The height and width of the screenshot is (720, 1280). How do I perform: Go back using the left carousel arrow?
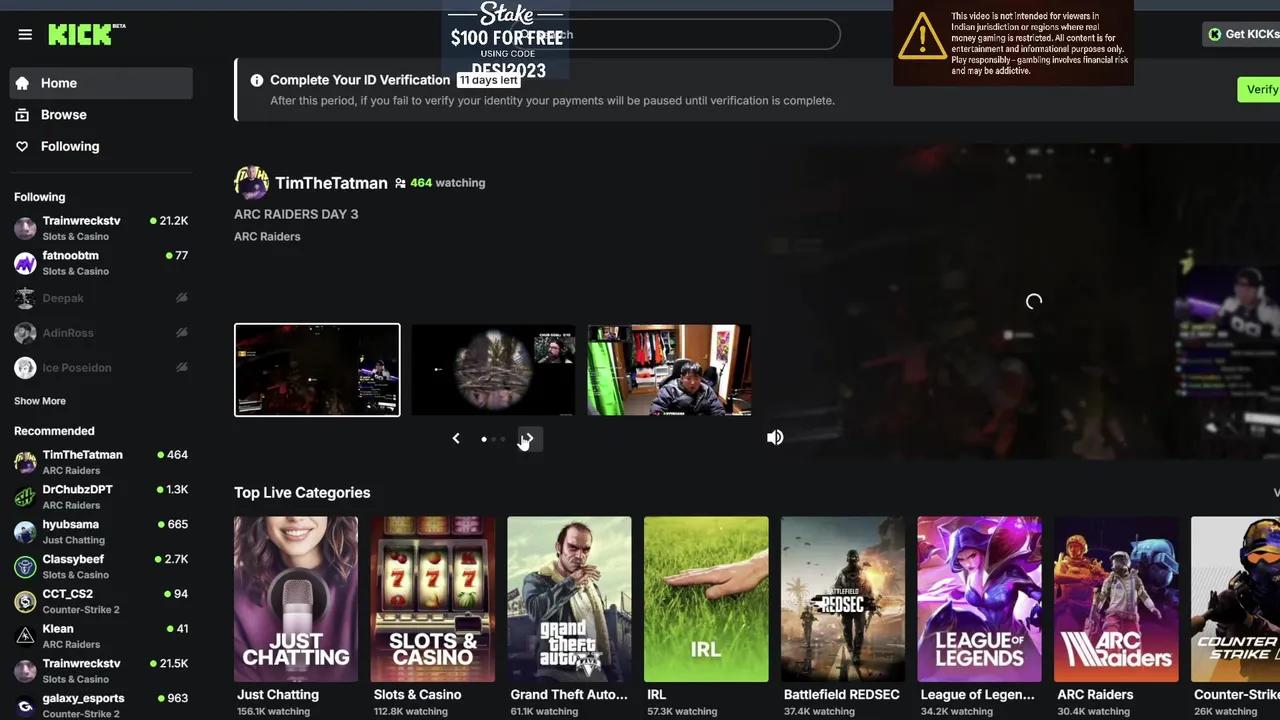pyautogui.click(x=456, y=438)
